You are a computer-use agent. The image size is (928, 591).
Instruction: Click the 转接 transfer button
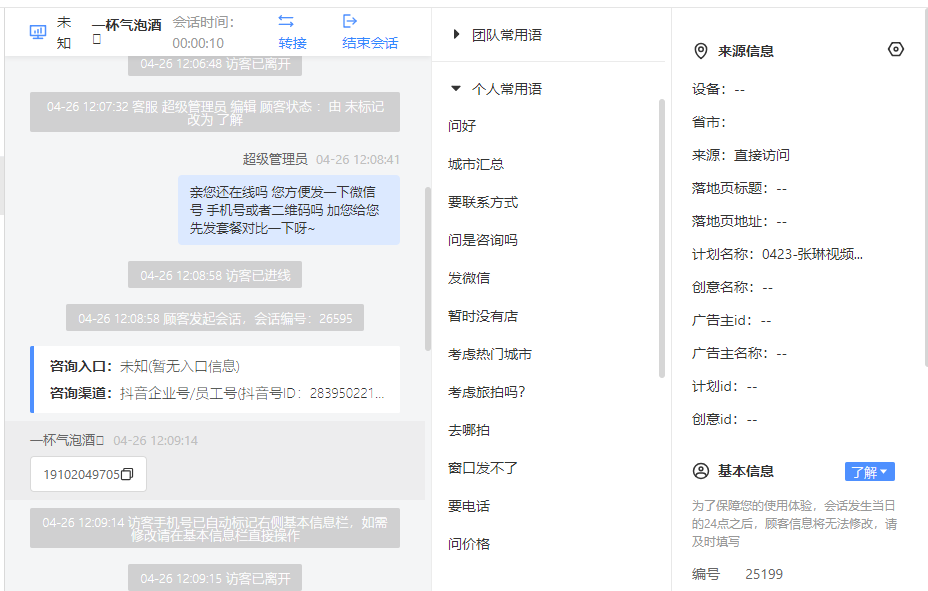tap(292, 43)
